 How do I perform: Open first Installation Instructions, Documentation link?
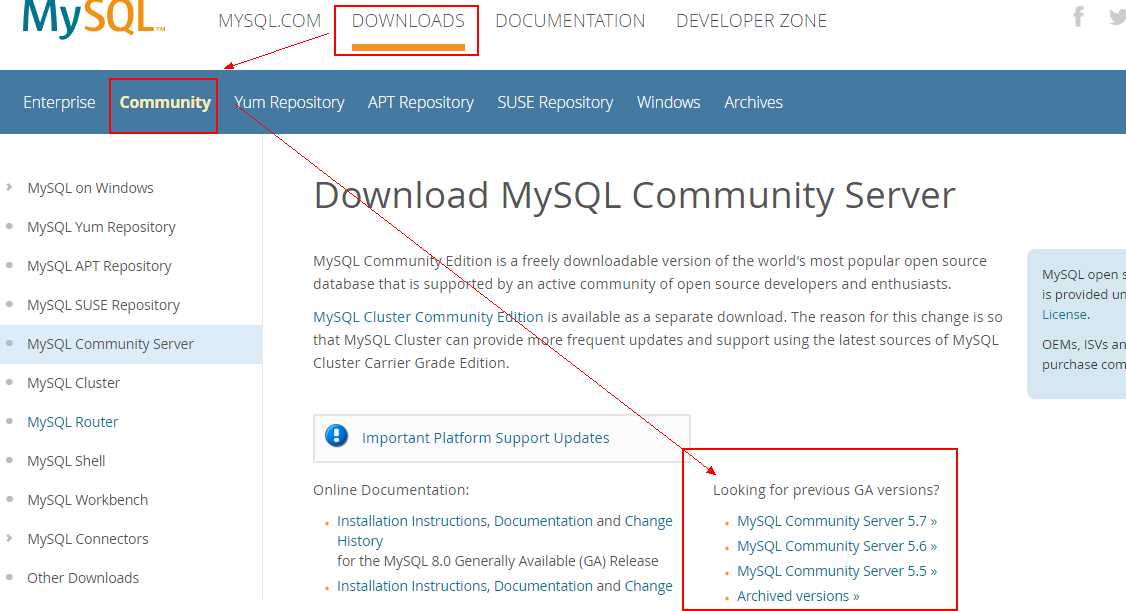[x=465, y=521]
